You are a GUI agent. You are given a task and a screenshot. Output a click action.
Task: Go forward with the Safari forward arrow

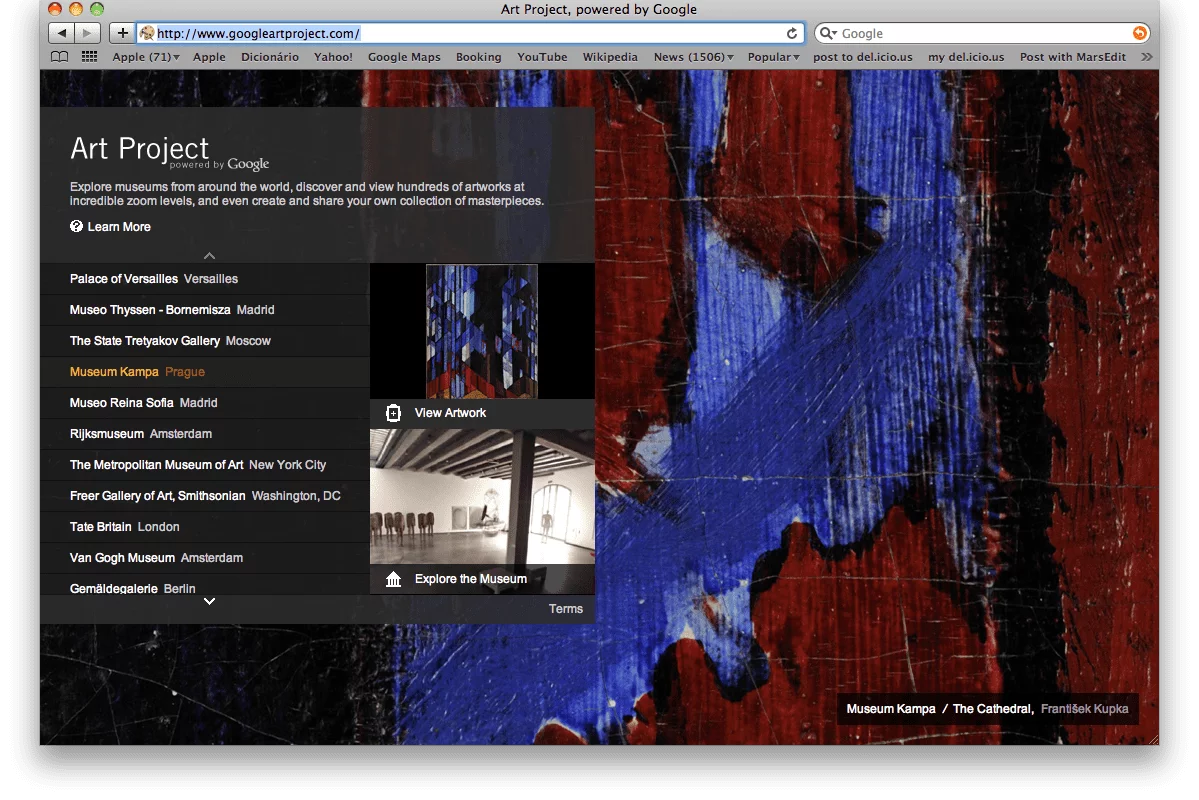pyautogui.click(x=88, y=33)
